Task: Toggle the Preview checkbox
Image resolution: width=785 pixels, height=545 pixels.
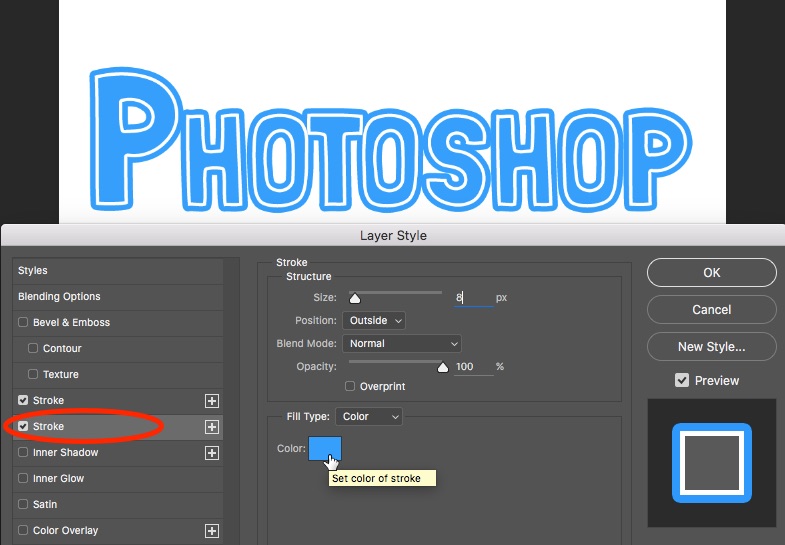Action: tap(682, 380)
